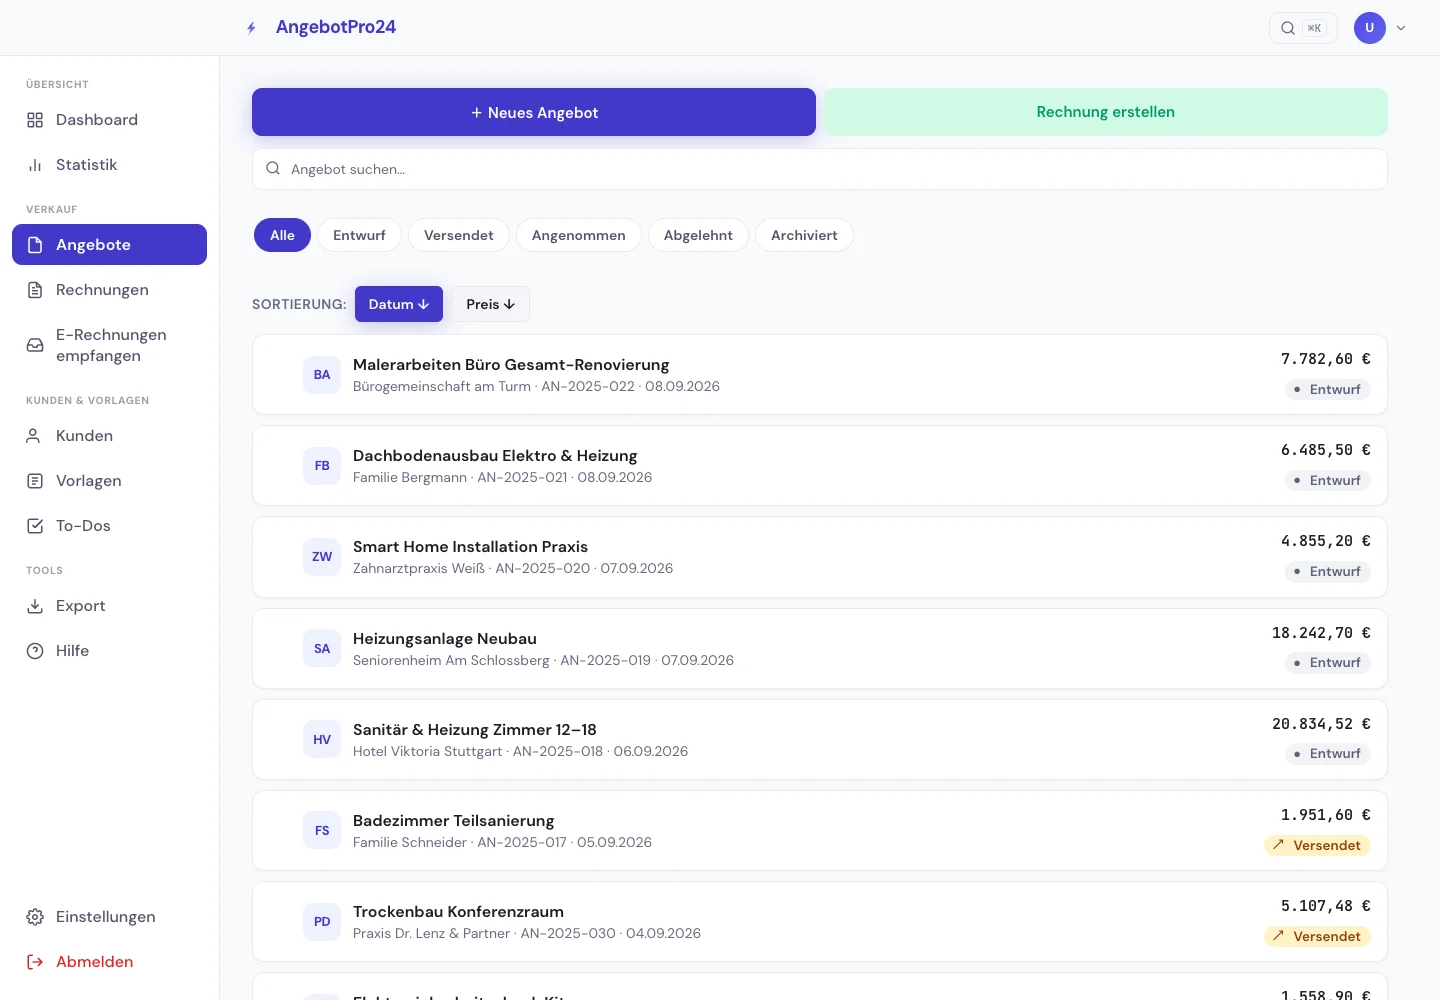
Task: Click the Export download icon
Action: 35,606
